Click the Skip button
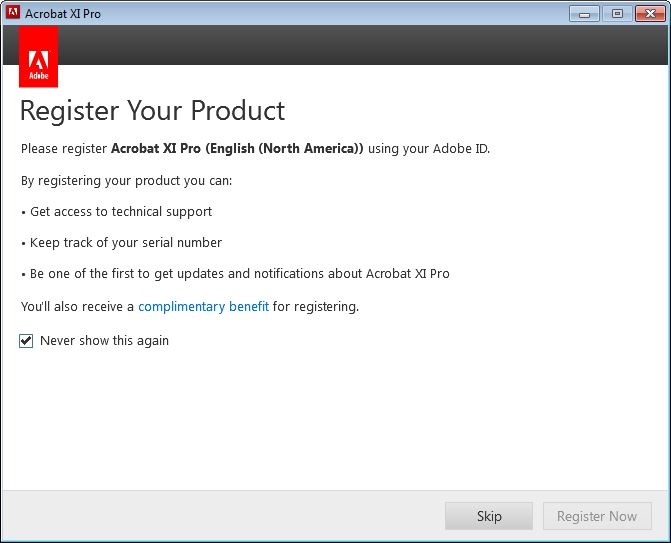The width and height of the screenshot is (671, 543). click(489, 516)
